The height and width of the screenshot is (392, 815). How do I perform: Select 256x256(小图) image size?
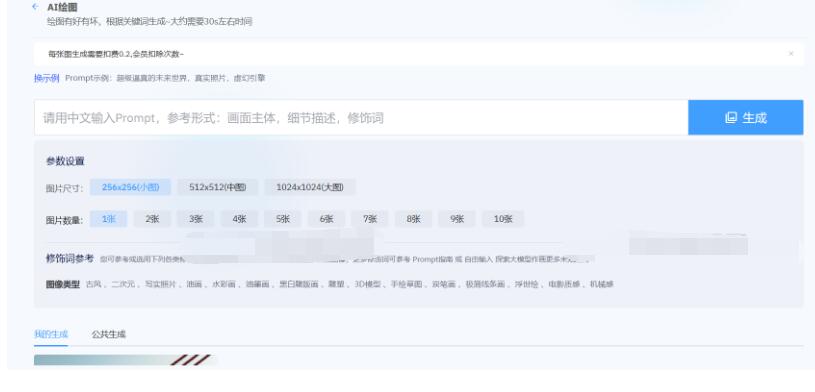(130, 187)
